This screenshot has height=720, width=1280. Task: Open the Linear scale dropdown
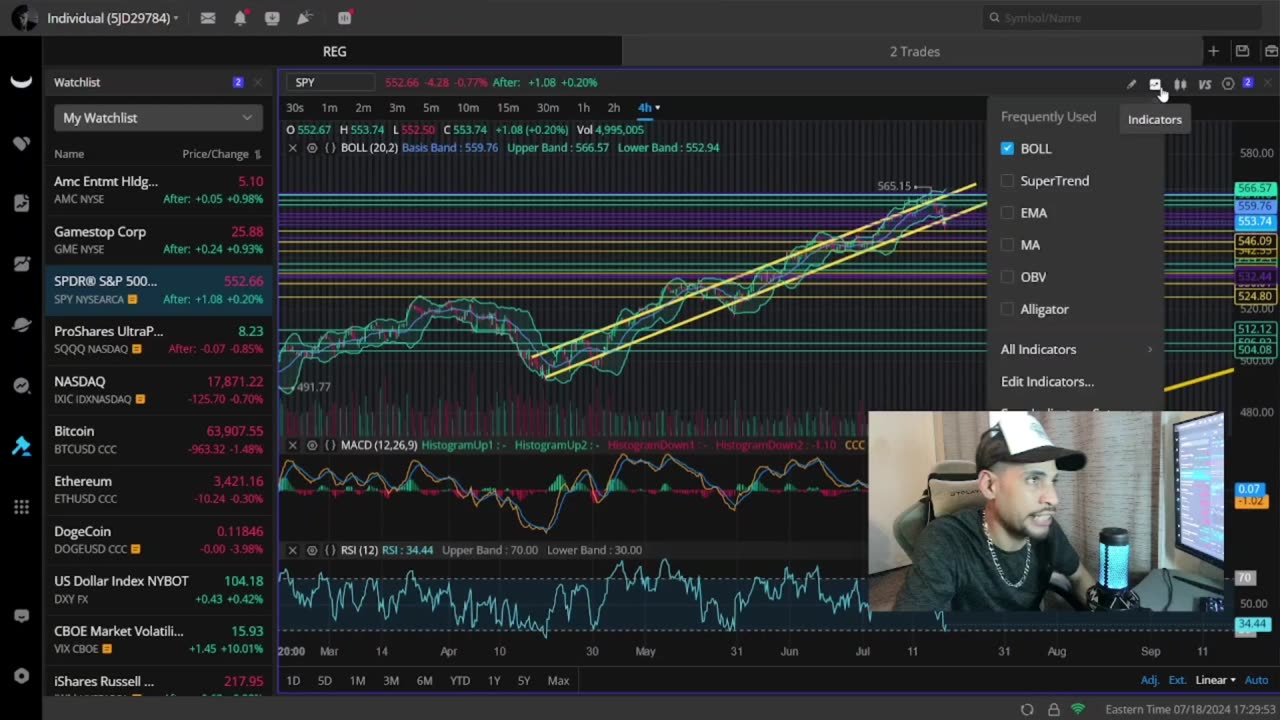(x=1215, y=680)
